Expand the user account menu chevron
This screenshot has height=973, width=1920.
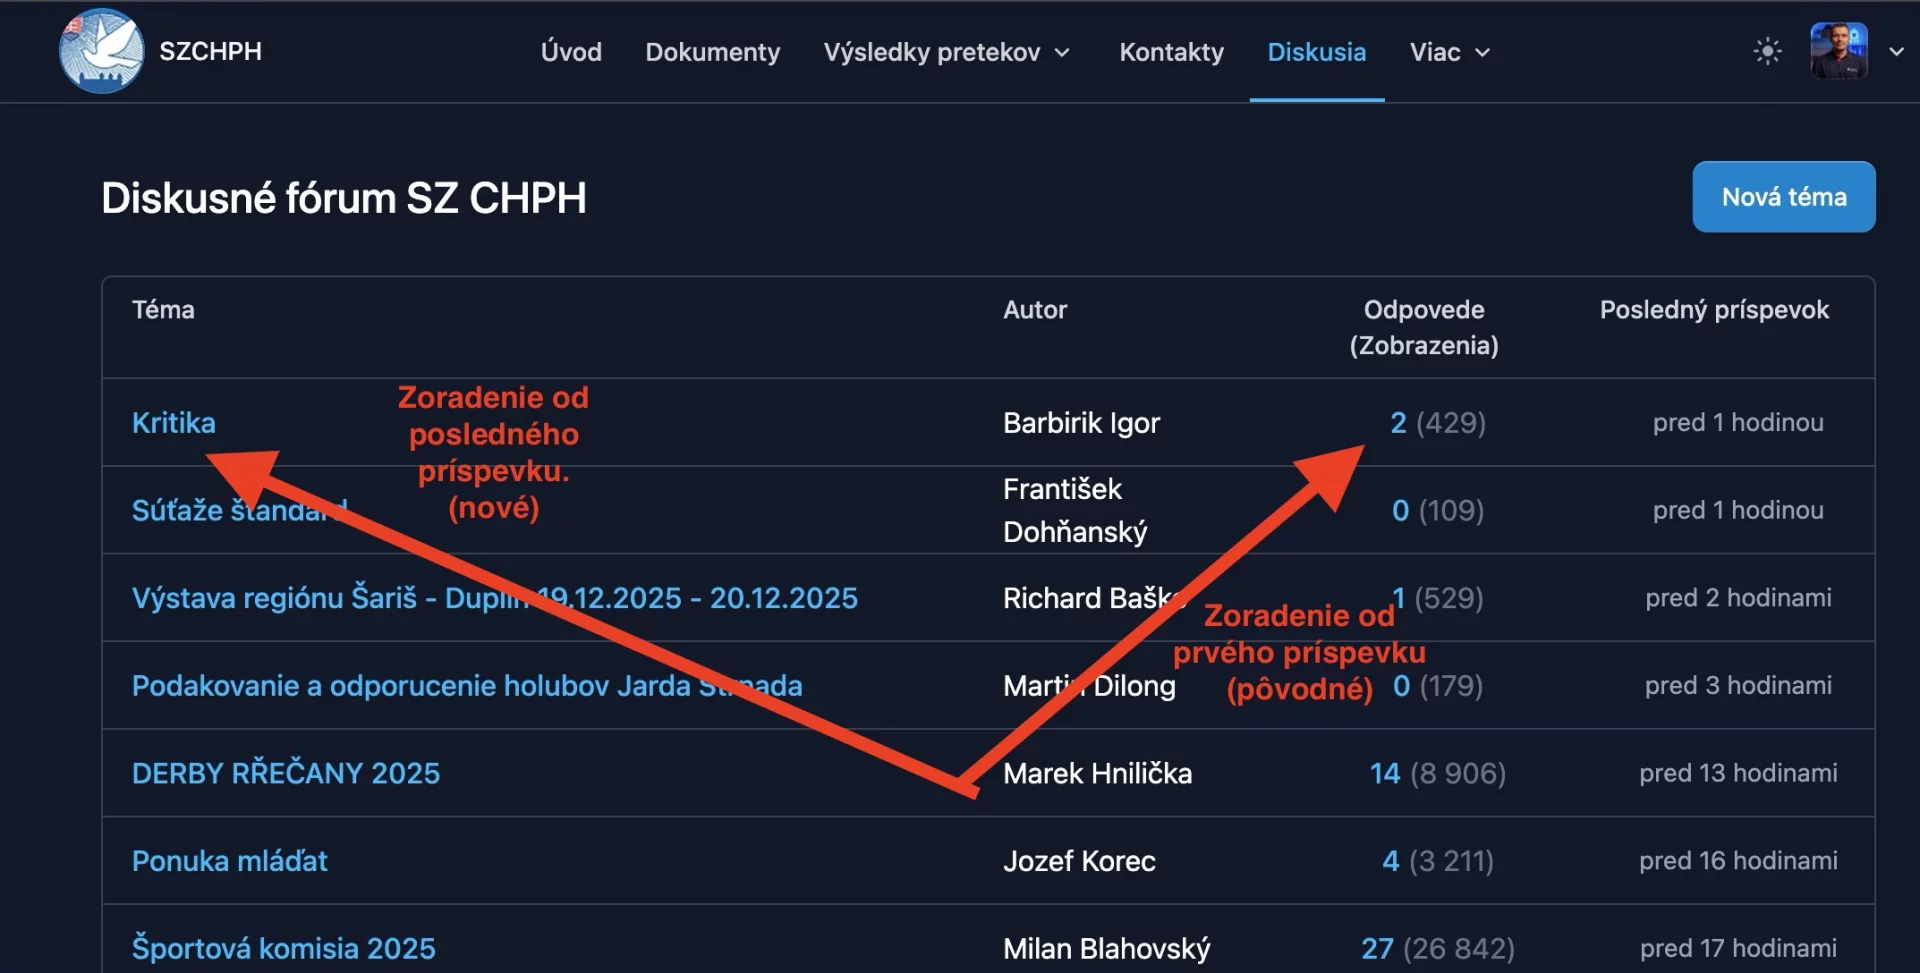coord(1896,52)
